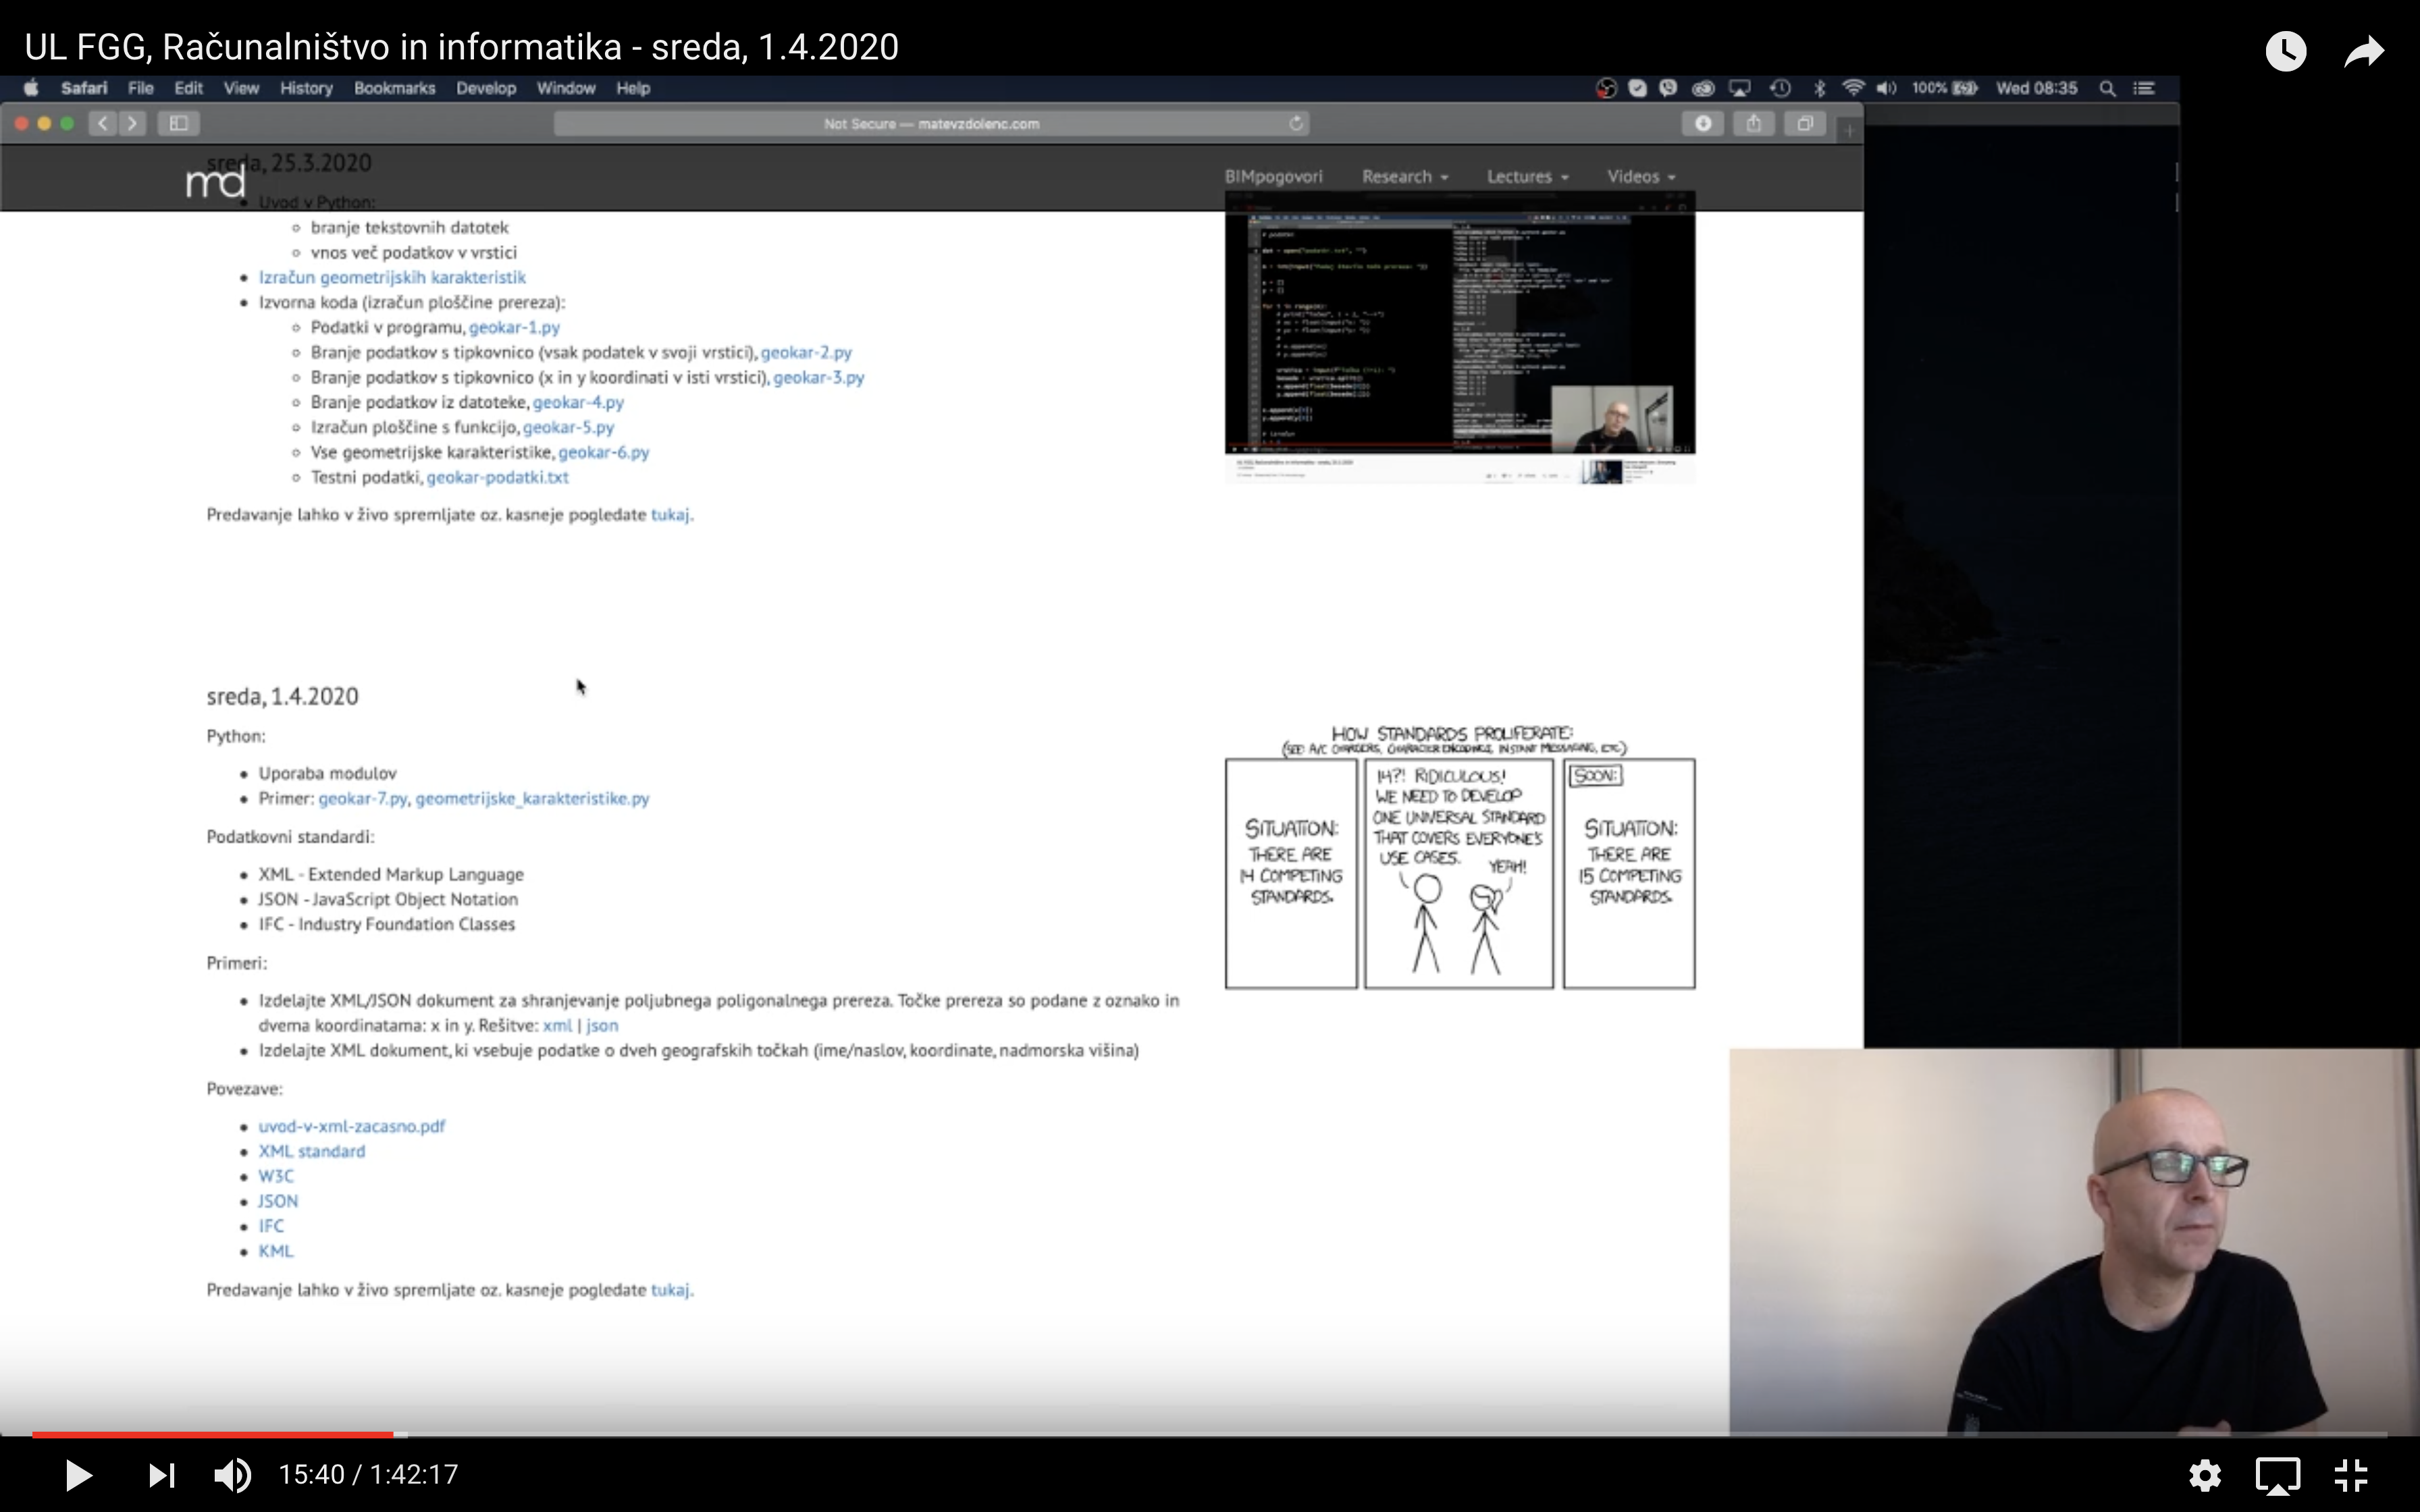Open the Window menu in menu bar
Image resolution: width=2420 pixels, height=1512 pixels.
(566, 88)
